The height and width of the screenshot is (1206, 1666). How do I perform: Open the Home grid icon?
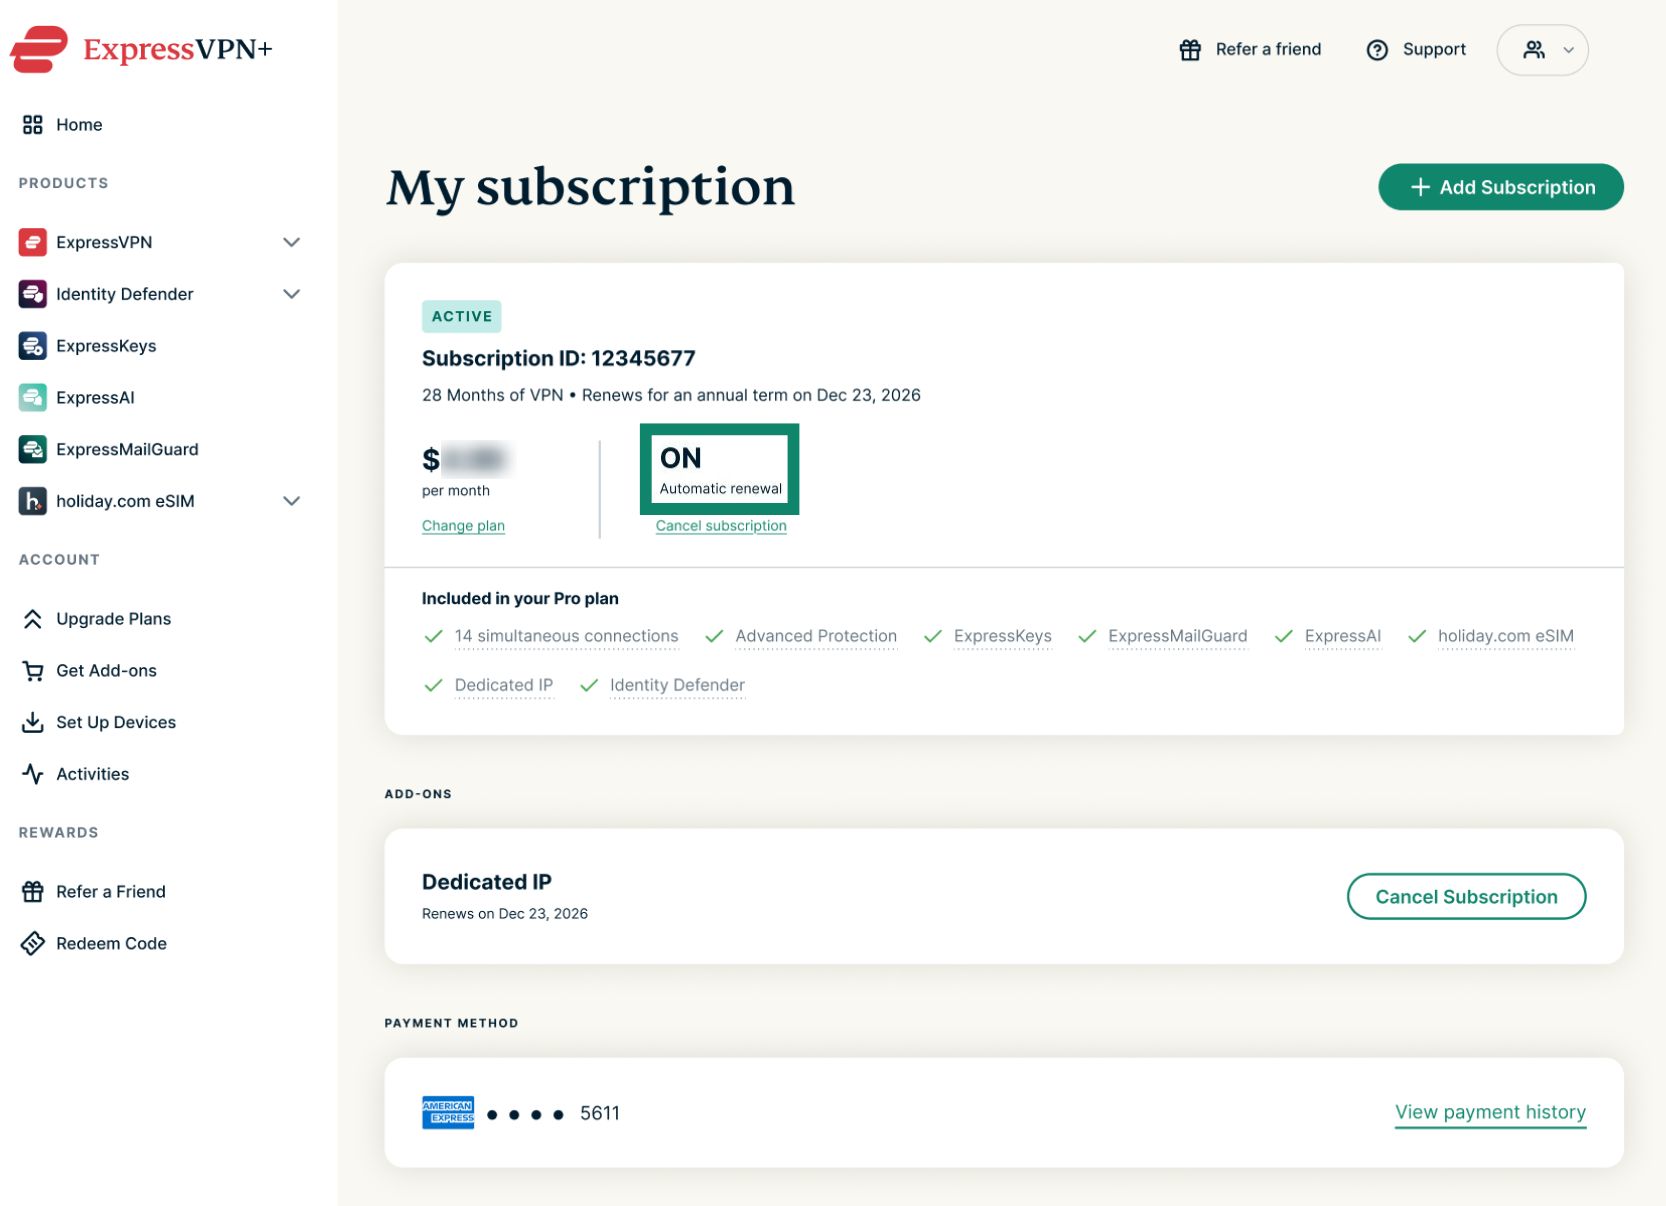[x=32, y=124]
